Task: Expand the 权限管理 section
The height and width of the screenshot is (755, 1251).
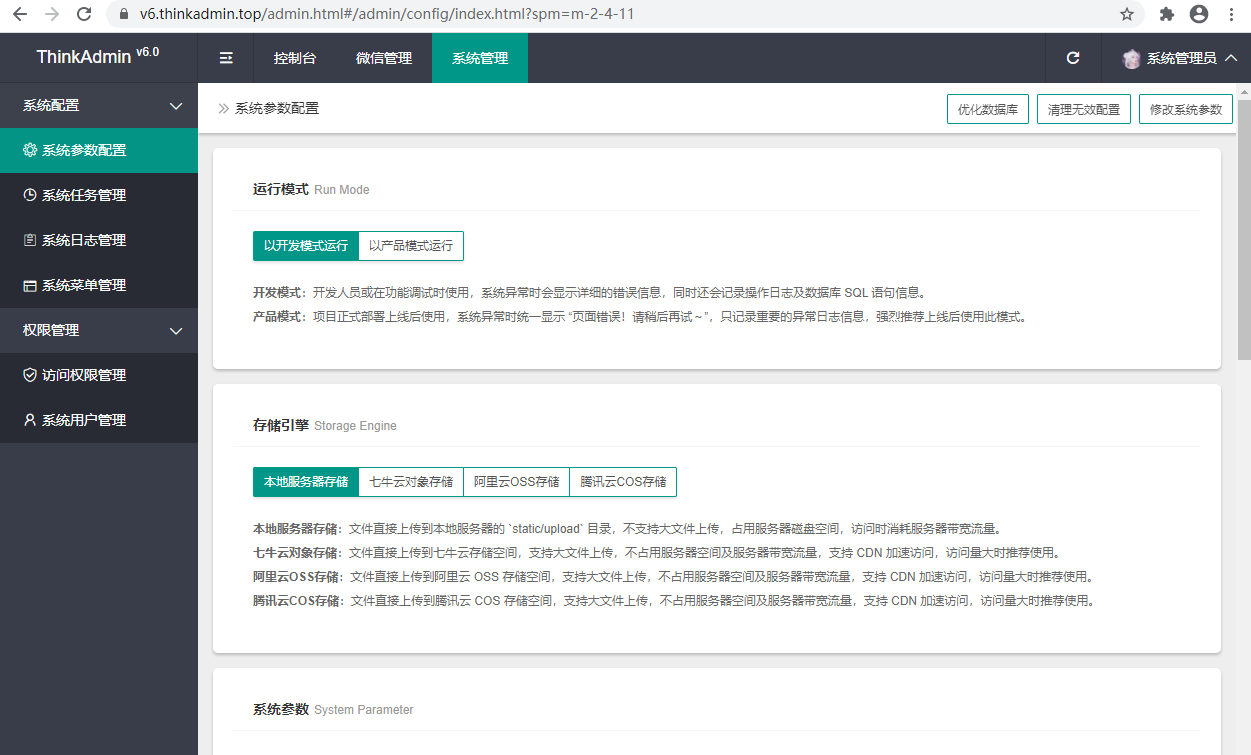Action: pyautogui.click(x=98, y=330)
